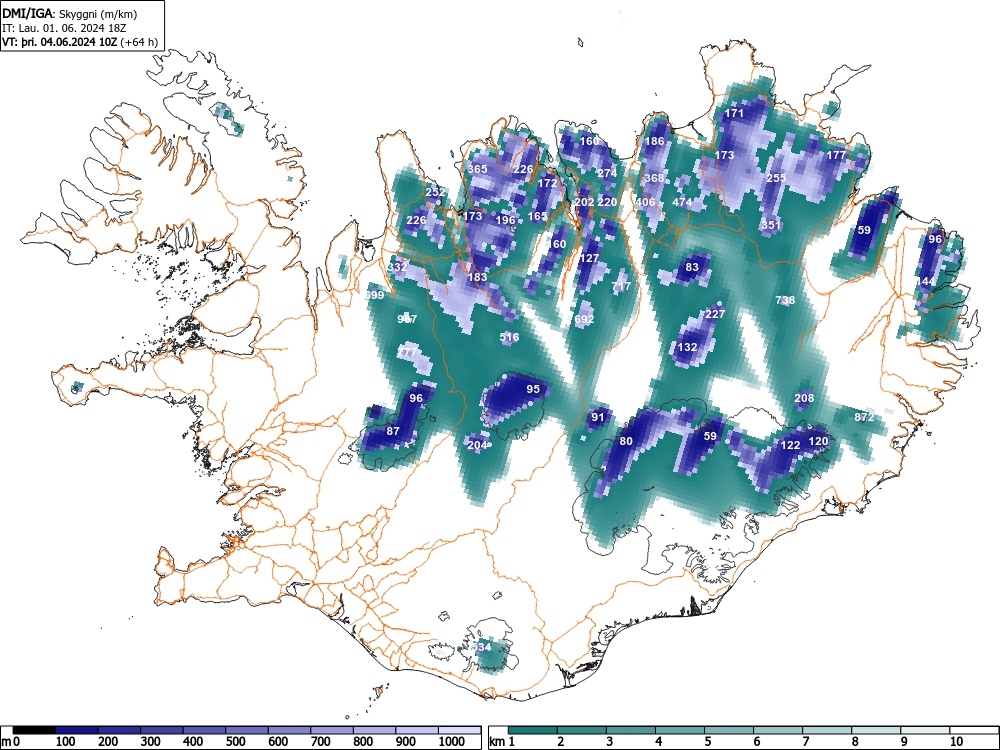Pick the 144 value in the east
Screen dimensions: 1000x750
pos(925,281)
